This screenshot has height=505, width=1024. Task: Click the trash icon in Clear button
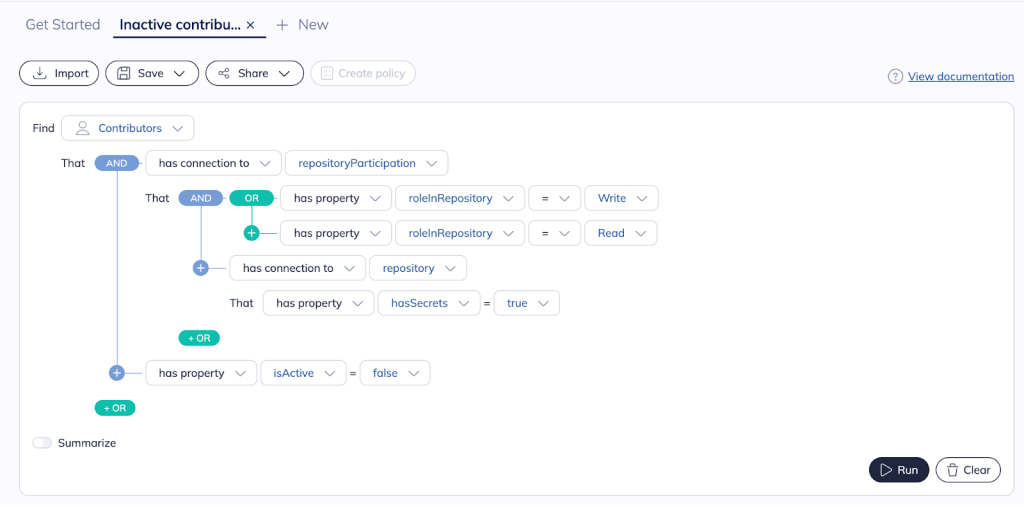point(952,470)
